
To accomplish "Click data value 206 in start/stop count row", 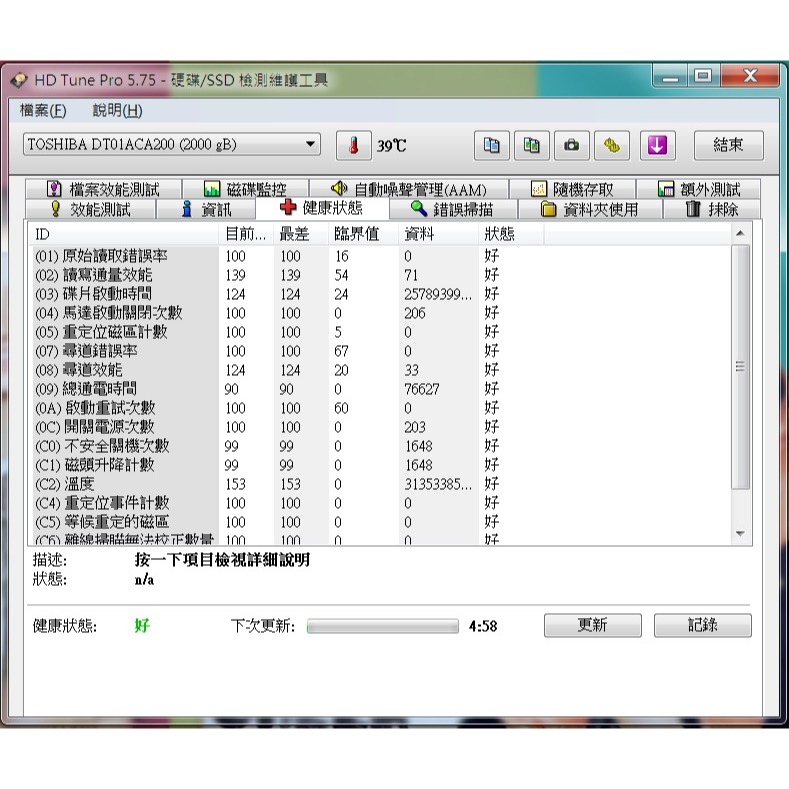I will click(415, 313).
